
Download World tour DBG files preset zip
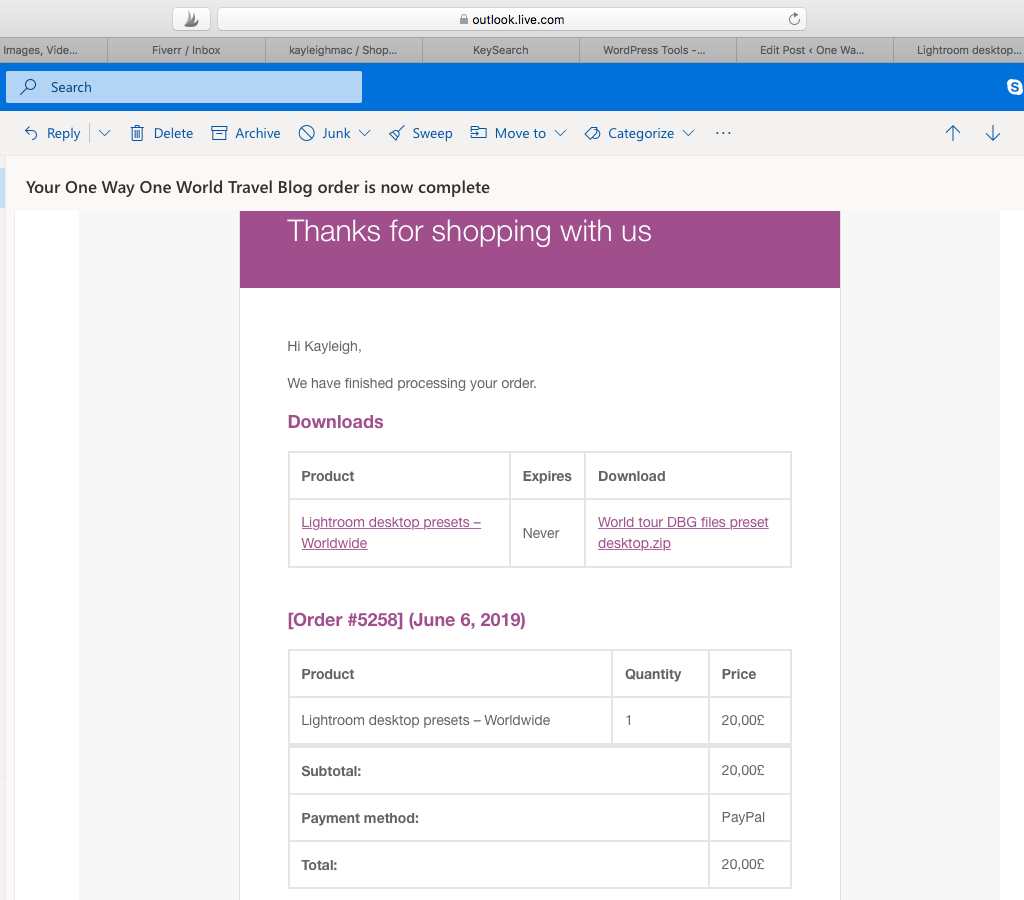683,533
